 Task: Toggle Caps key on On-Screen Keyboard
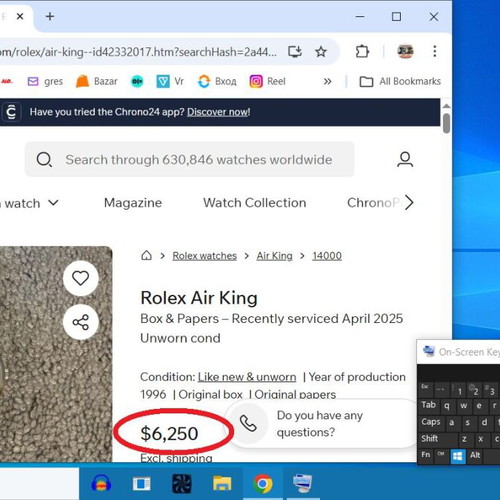coord(431,422)
